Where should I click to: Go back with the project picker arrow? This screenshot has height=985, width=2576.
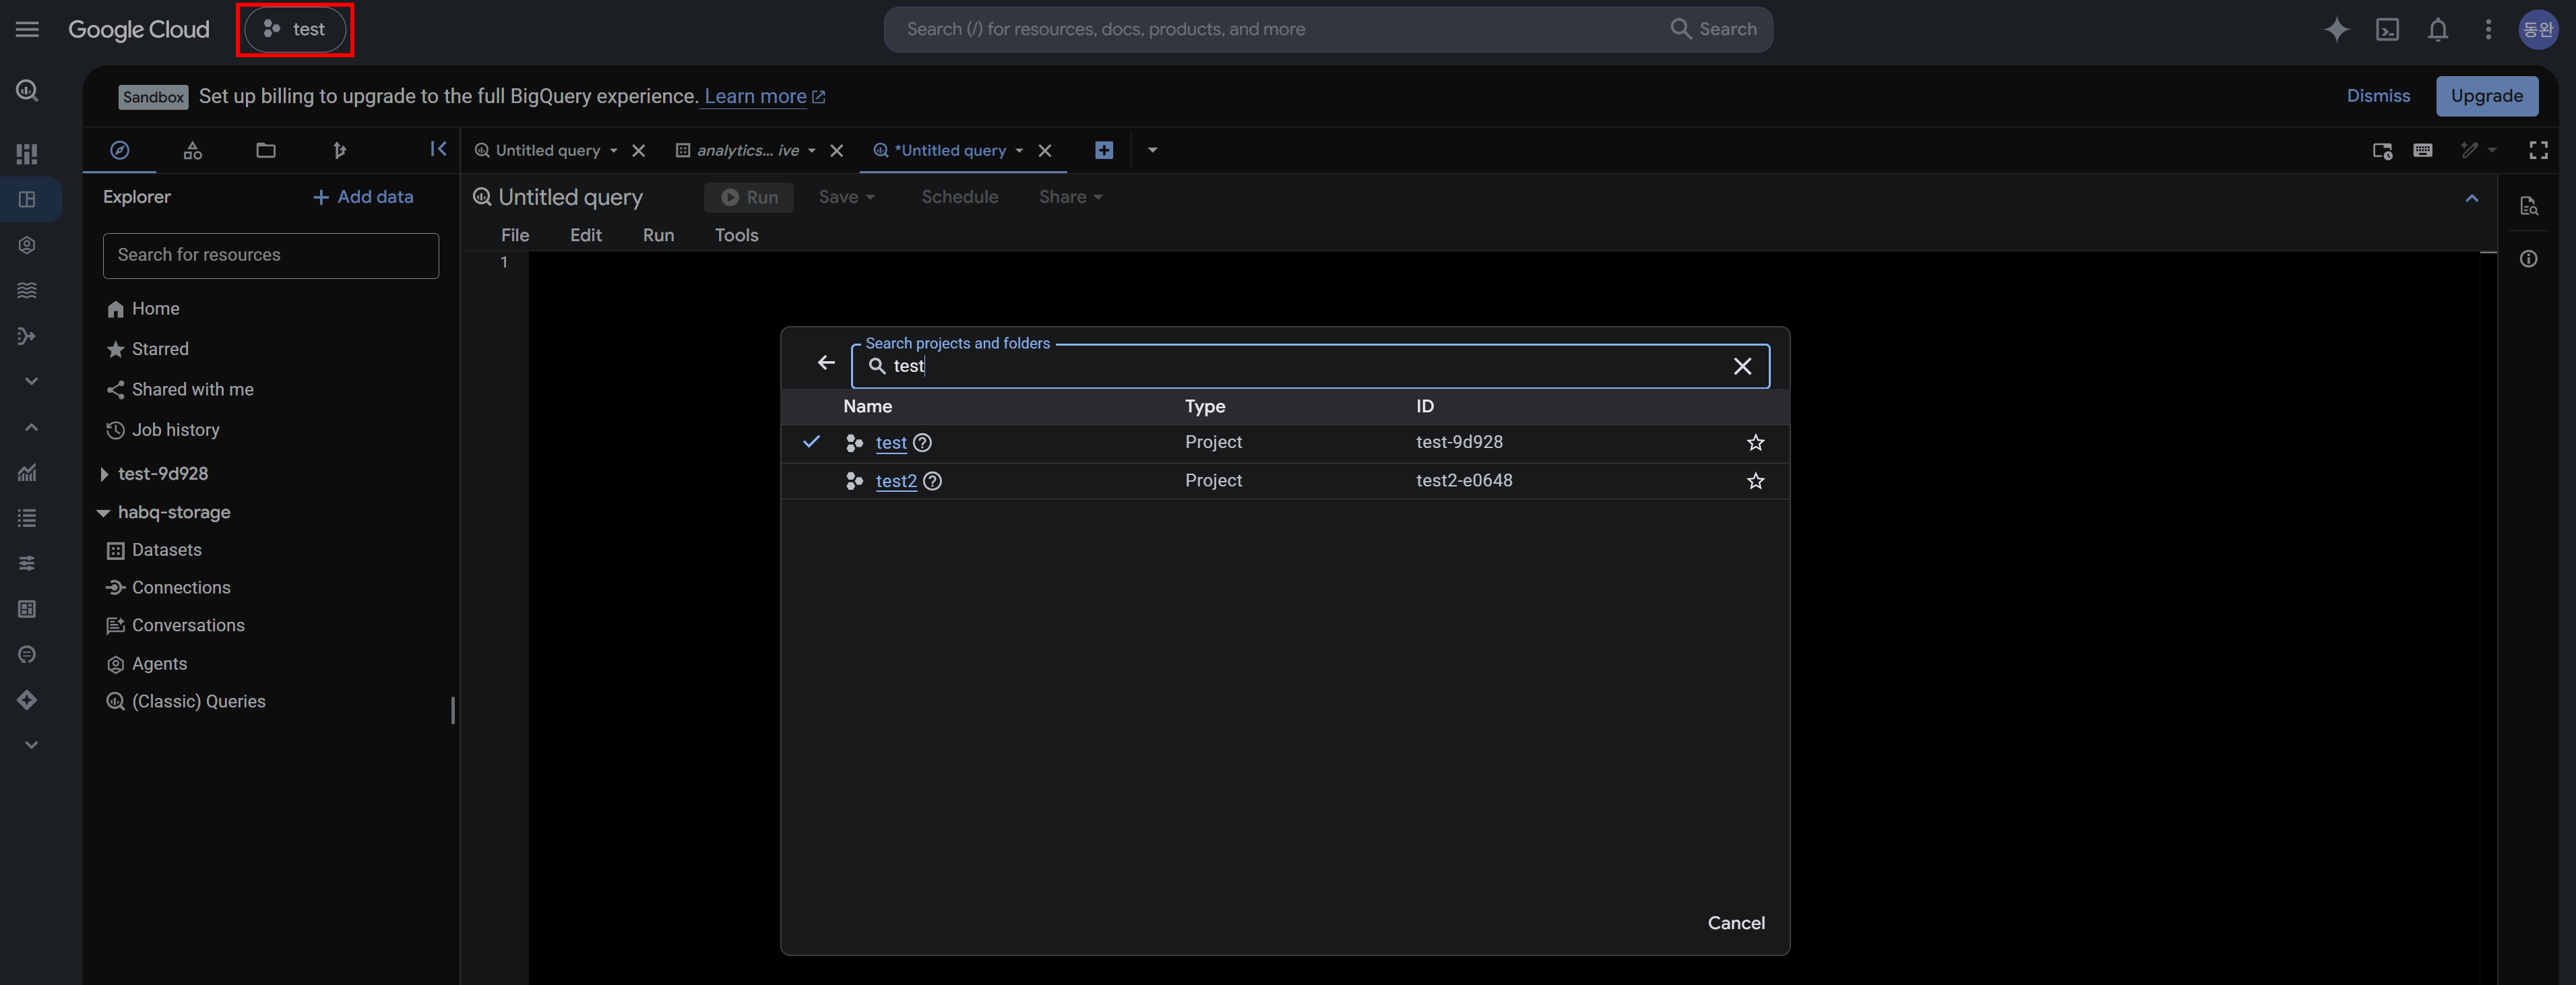point(825,363)
